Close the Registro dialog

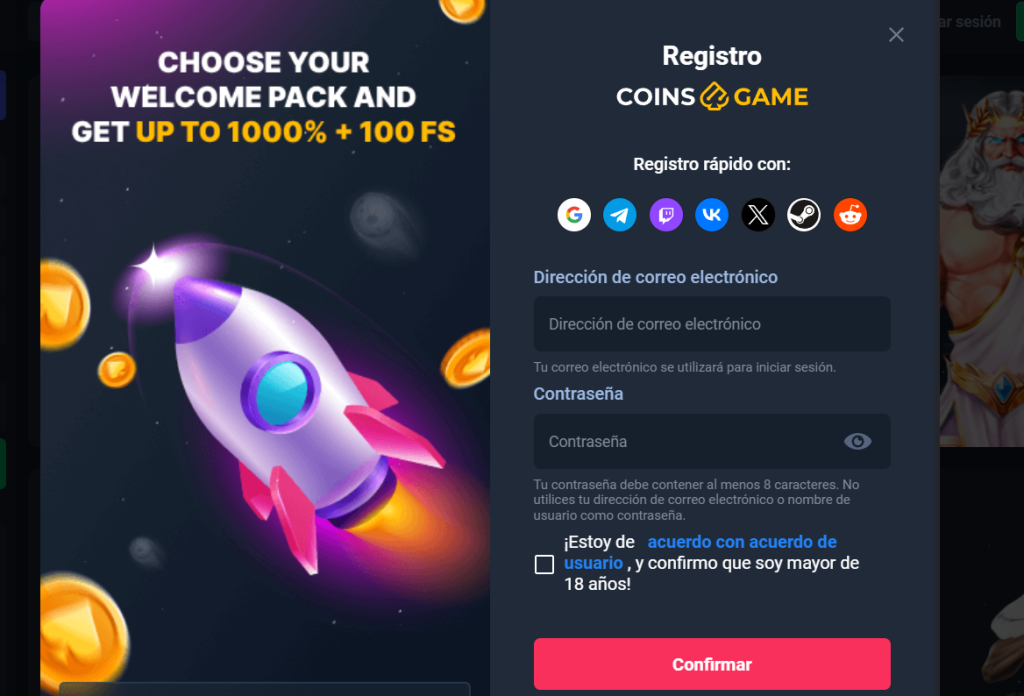[x=896, y=35]
